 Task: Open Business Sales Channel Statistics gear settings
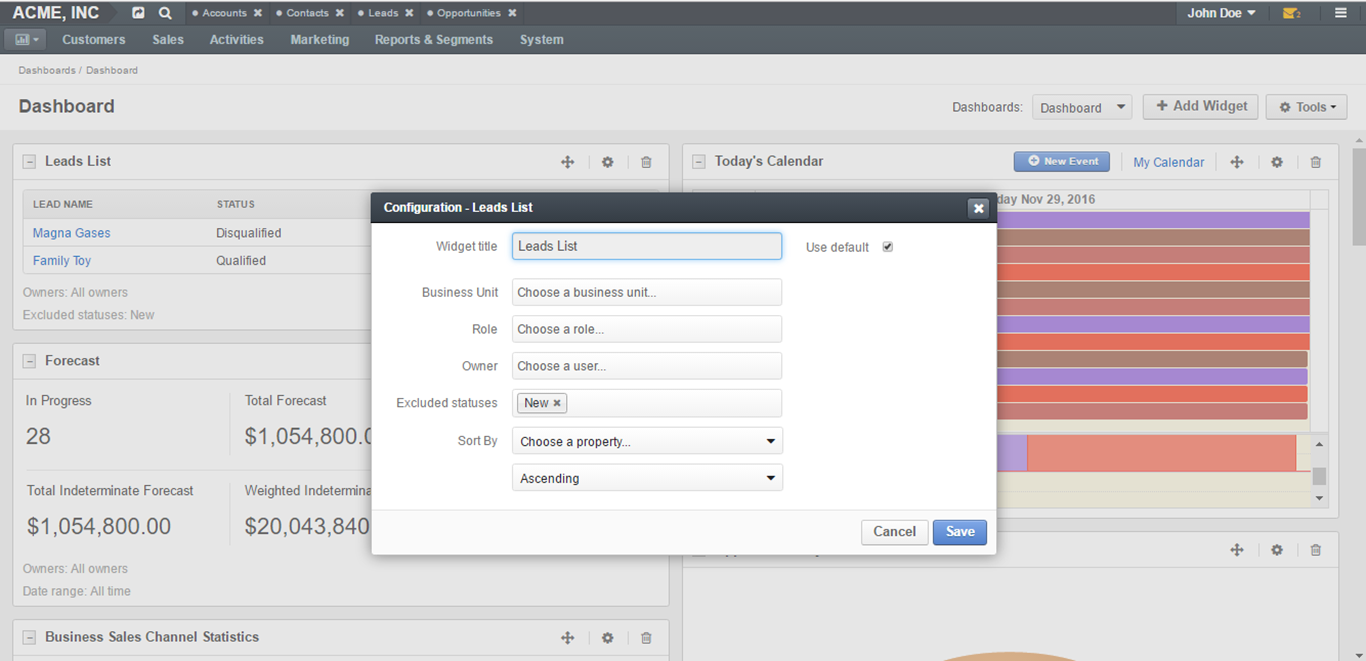pyautogui.click(x=607, y=638)
